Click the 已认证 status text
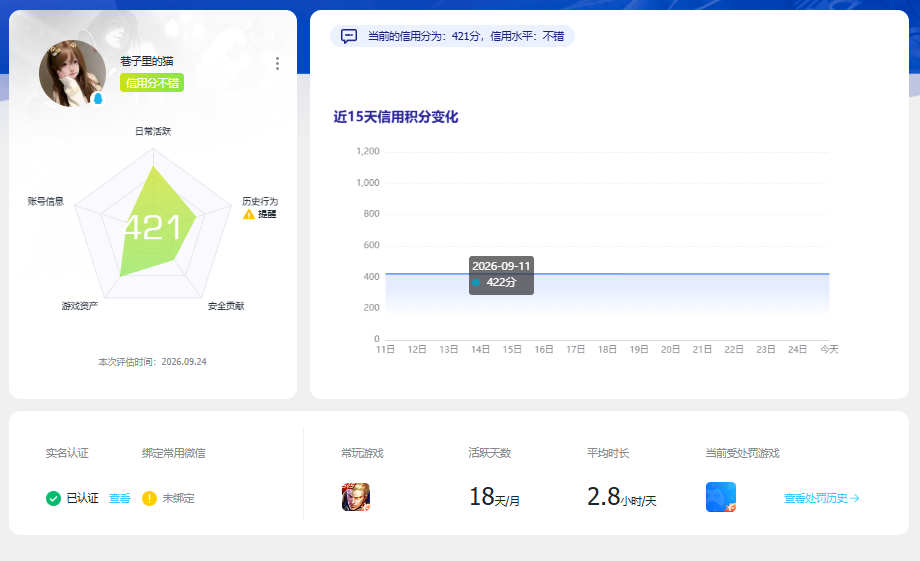Image resolution: width=920 pixels, height=561 pixels. click(83, 498)
